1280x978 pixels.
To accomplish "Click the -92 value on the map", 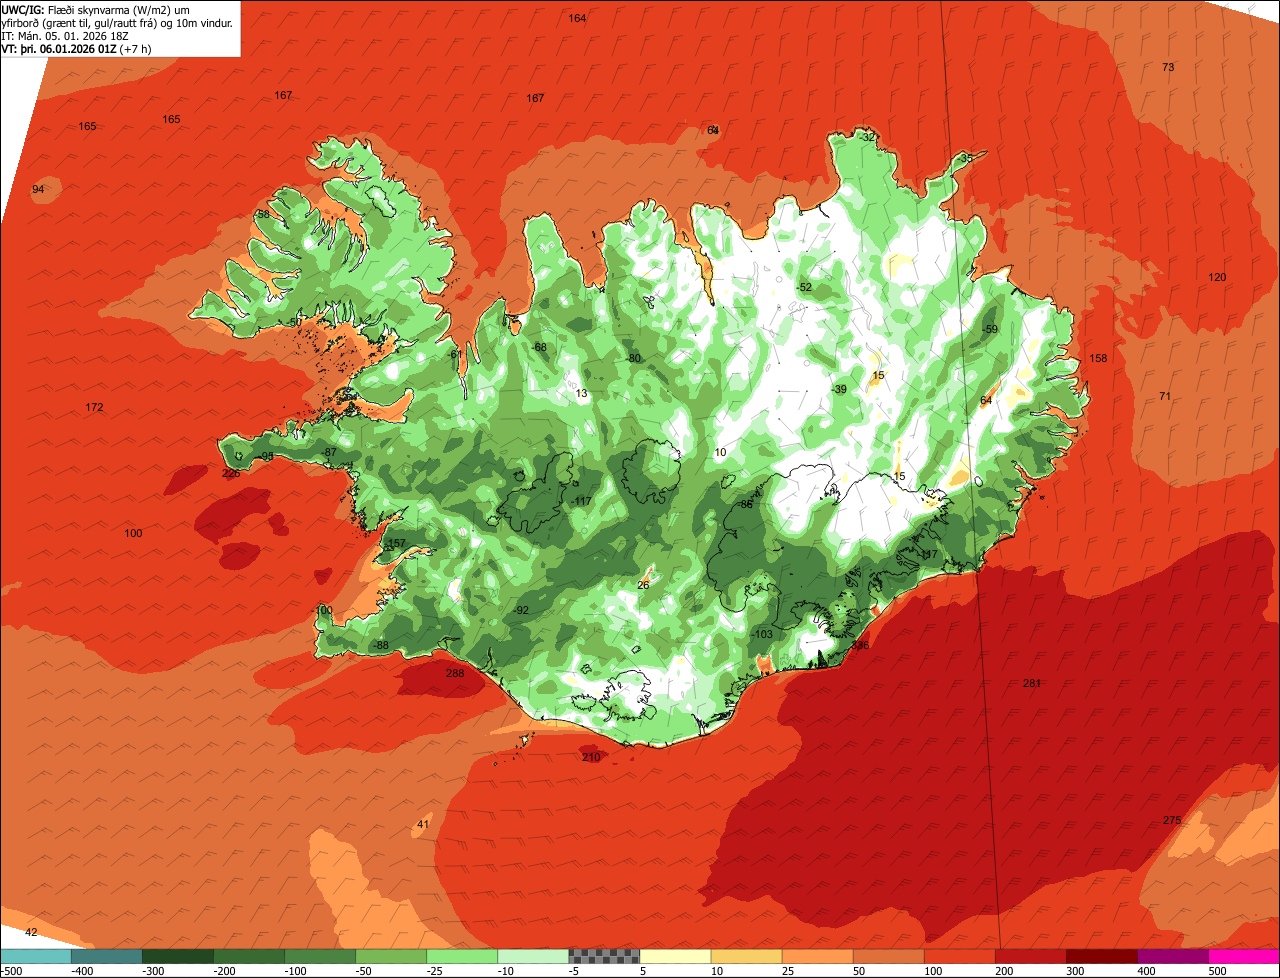I will pyautogui.click(x=520, y=610).
